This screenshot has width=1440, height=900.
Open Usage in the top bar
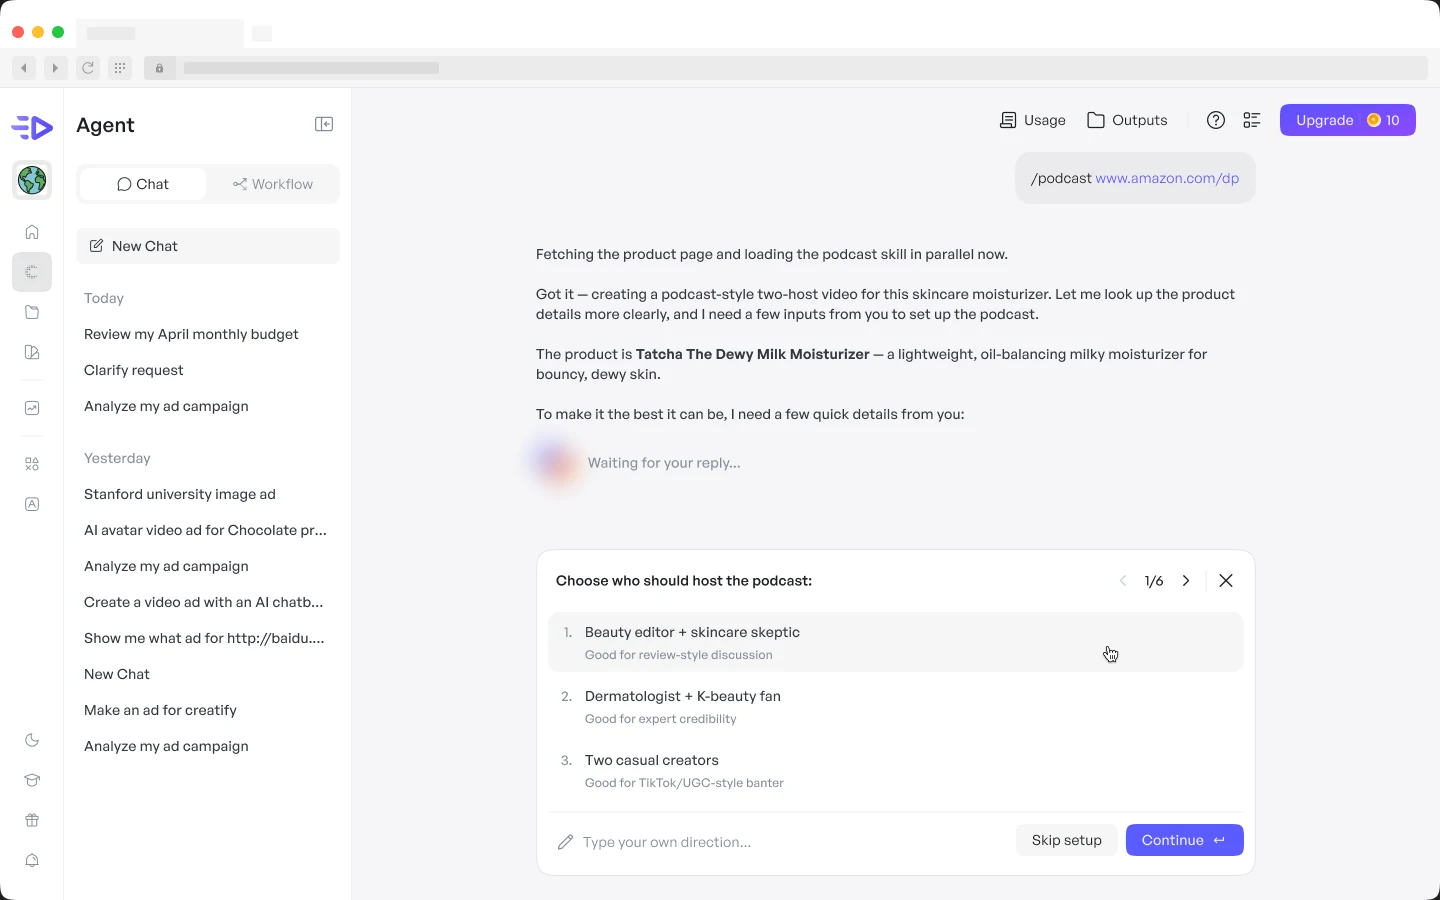tap(1033, 120)
